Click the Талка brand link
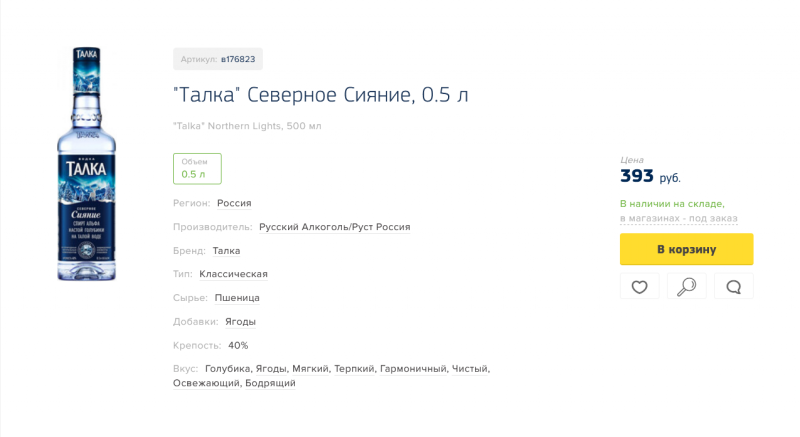This screenshot has width=800, height=437. [x=226, y=251]
